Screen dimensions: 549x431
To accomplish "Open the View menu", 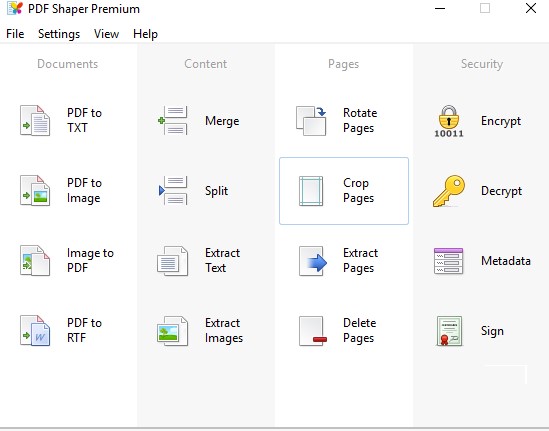I will tap(106, 34).
